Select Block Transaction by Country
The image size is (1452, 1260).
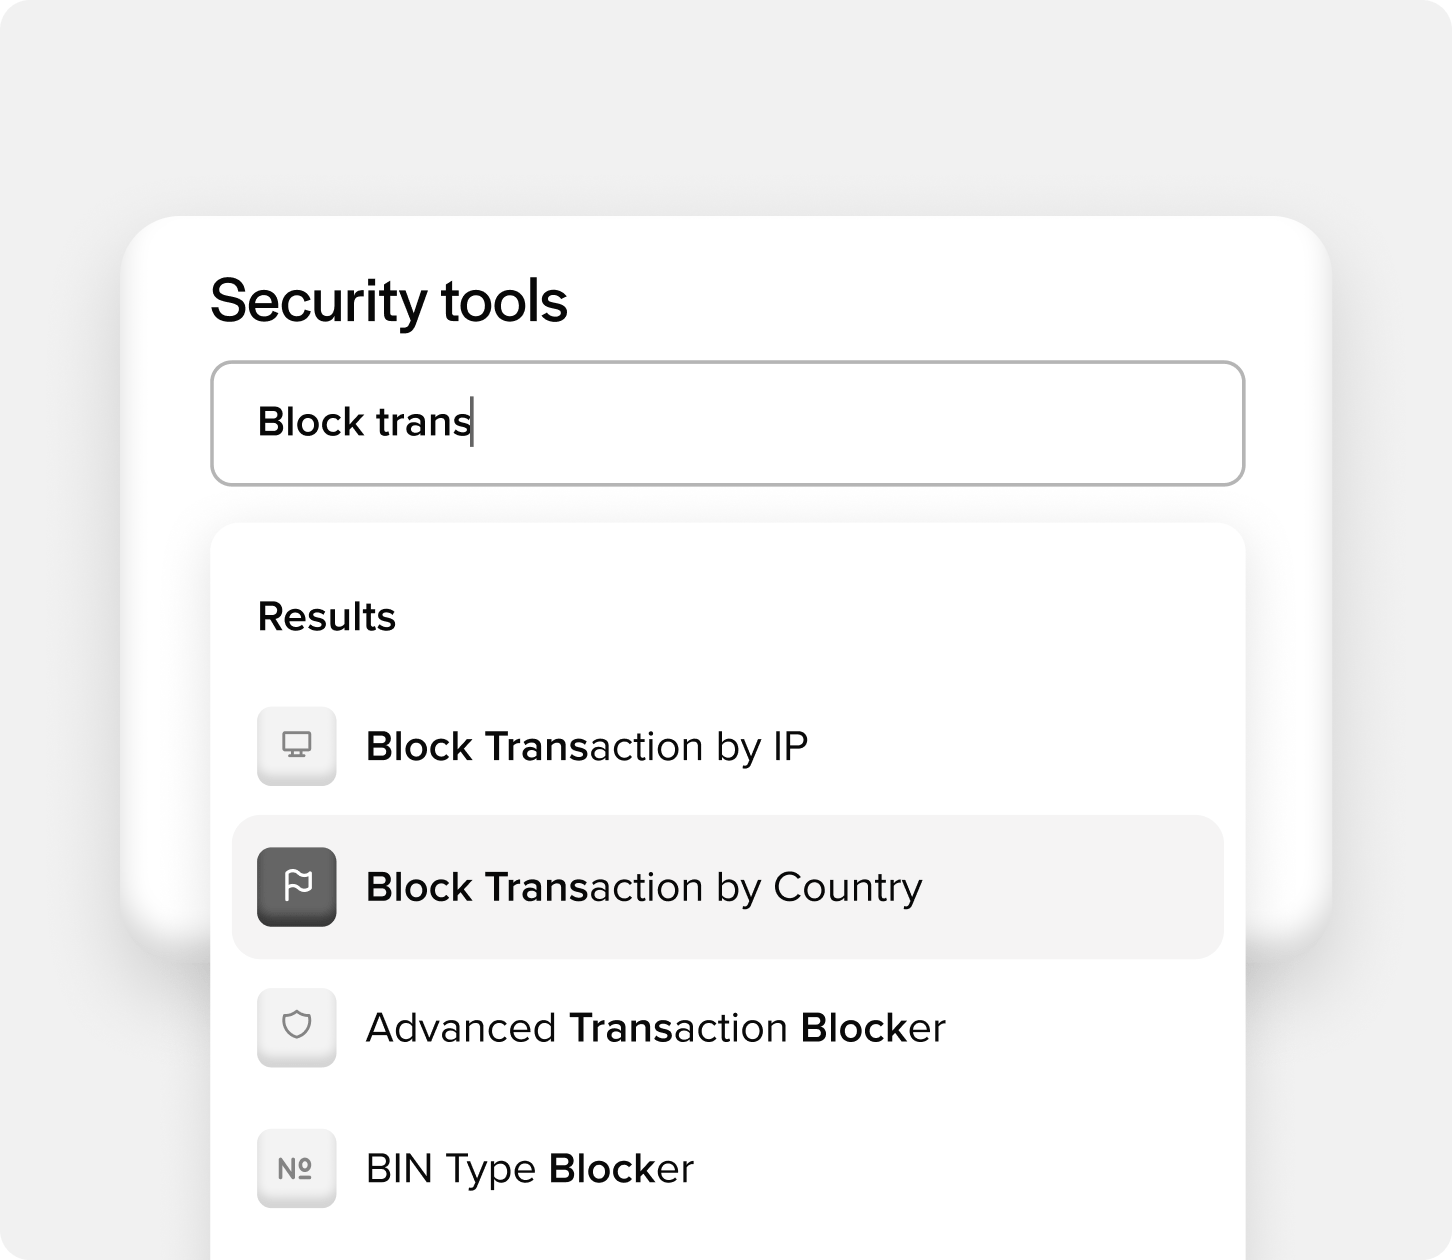tap(644, 887)
